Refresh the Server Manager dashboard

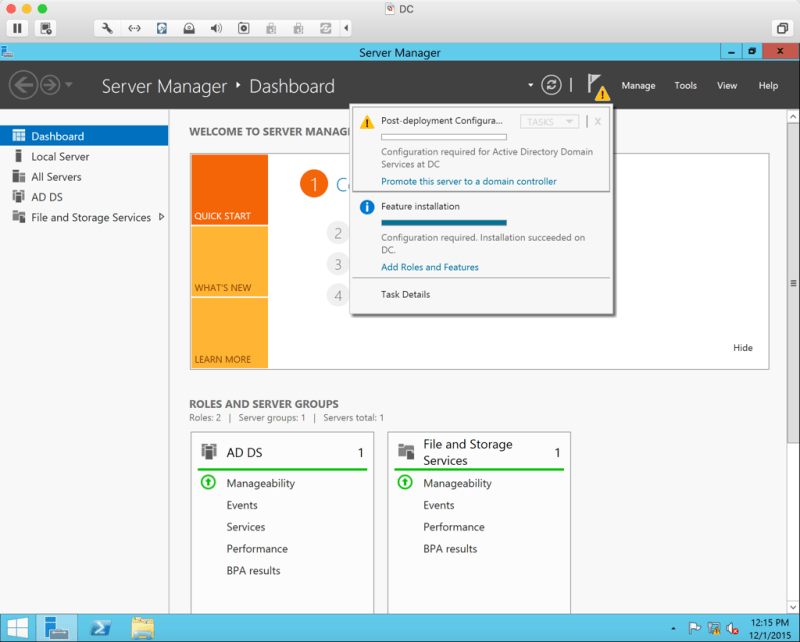coord(551,86)
